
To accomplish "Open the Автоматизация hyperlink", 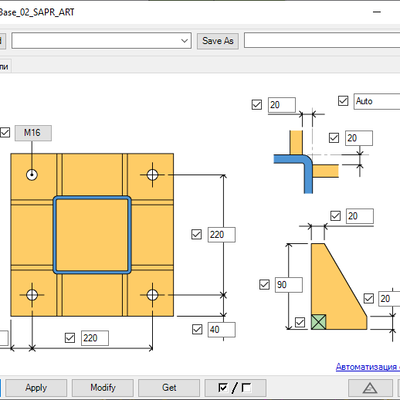I will (x=368, y=367).
